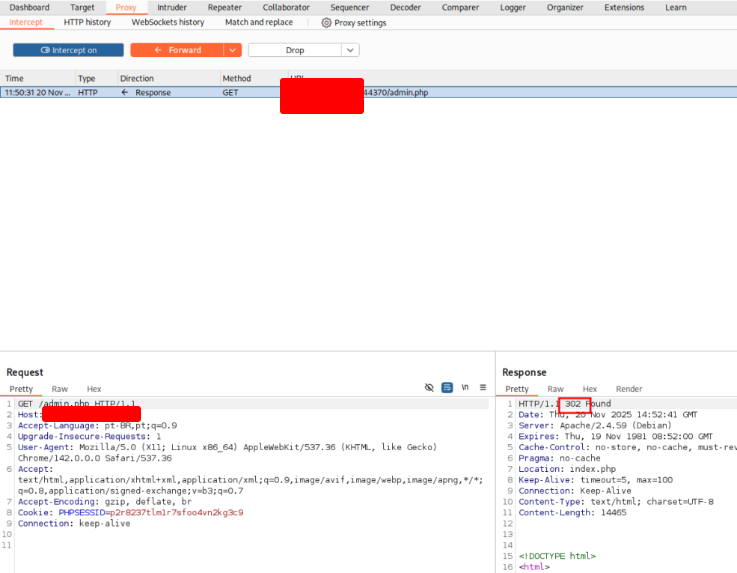The width and height of the screenshot is (737, 573).
Task: Toggle the Intercept on button
Action: [68, 50]
